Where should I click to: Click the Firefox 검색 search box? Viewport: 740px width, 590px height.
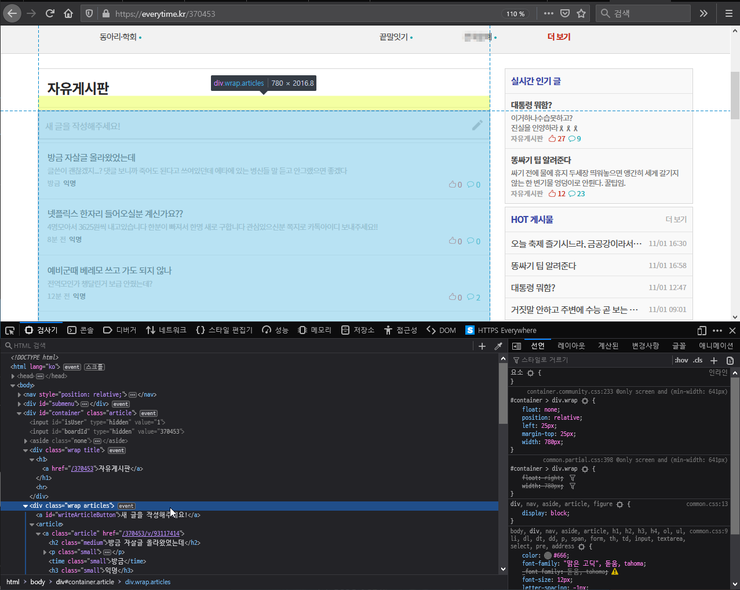click(644, 14)
